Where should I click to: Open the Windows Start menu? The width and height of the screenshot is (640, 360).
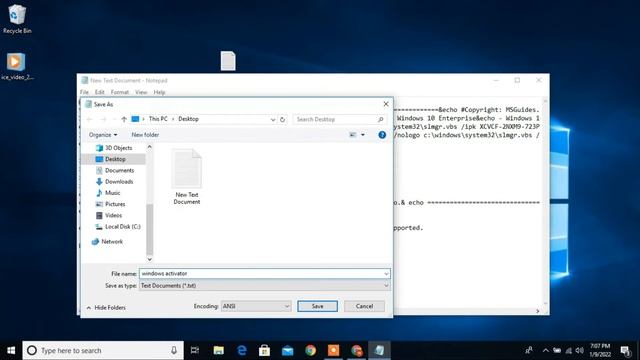pos(11,350)
